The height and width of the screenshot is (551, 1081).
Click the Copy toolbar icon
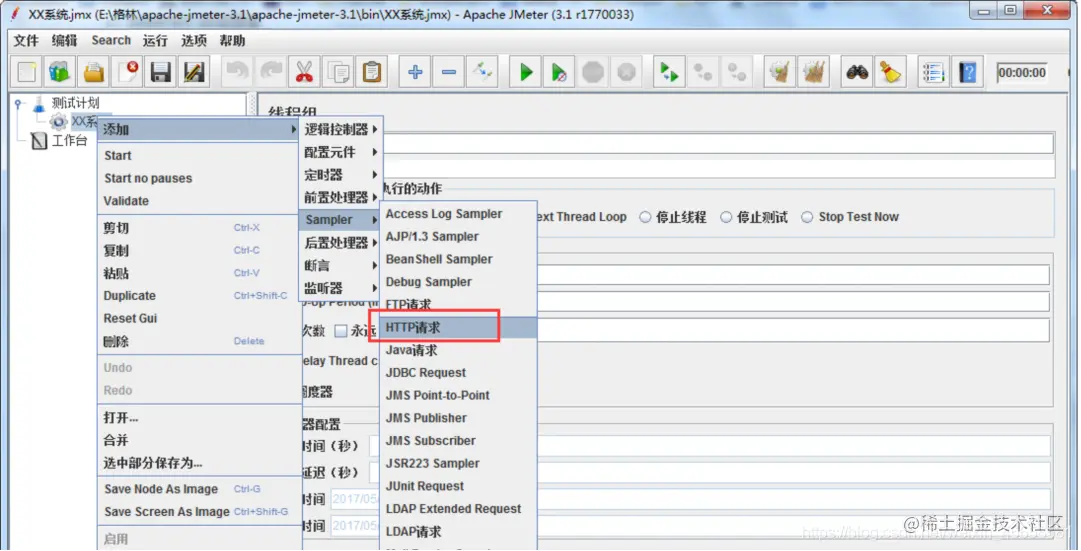click(338, 72)
